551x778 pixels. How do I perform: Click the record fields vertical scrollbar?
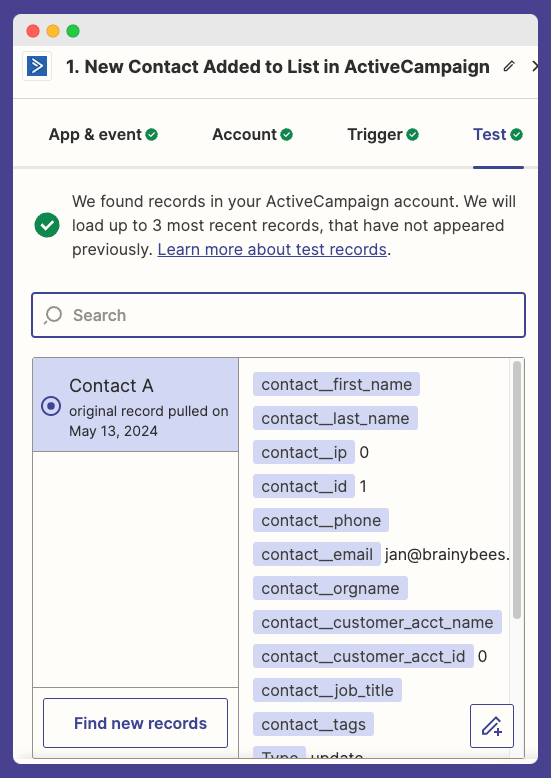point(517,490)
